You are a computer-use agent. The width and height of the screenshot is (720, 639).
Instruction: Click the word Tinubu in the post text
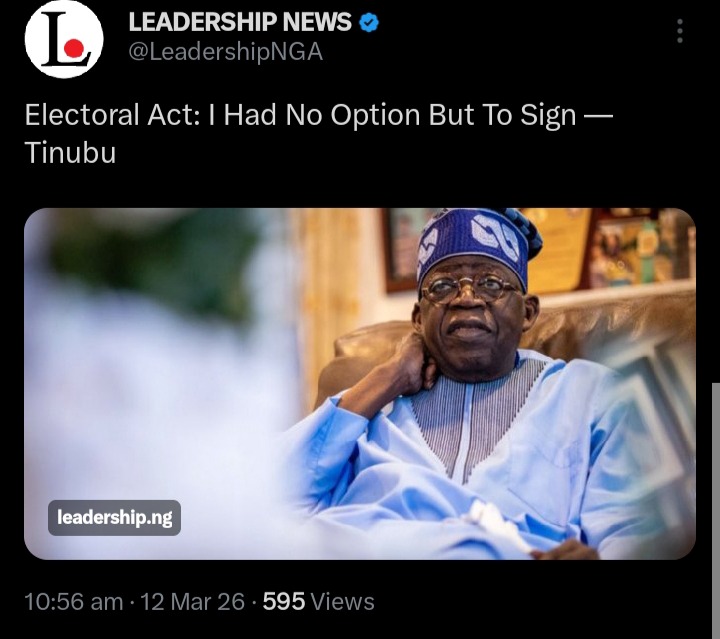point(70,152)
